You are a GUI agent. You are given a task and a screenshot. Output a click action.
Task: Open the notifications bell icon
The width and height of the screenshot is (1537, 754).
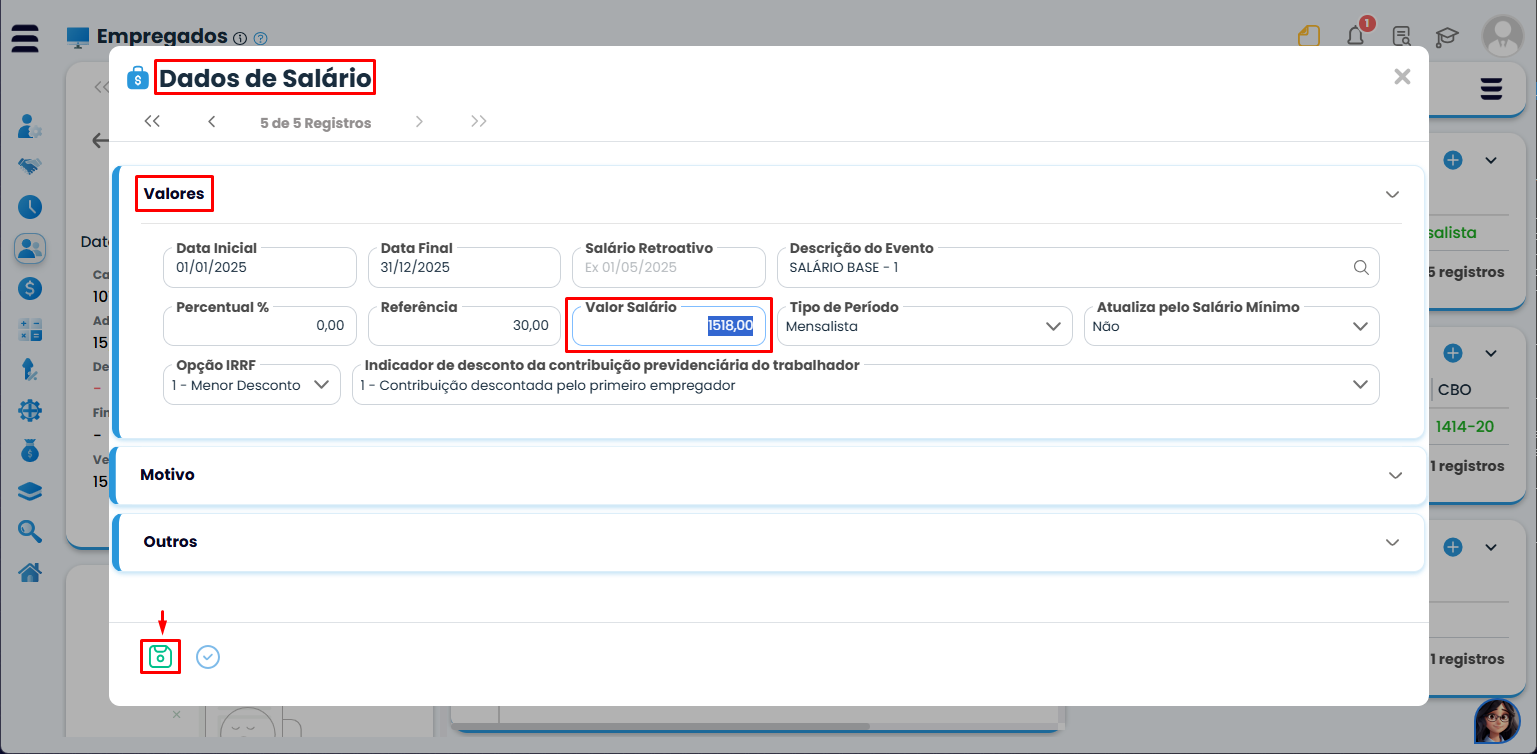(1355, 37)
